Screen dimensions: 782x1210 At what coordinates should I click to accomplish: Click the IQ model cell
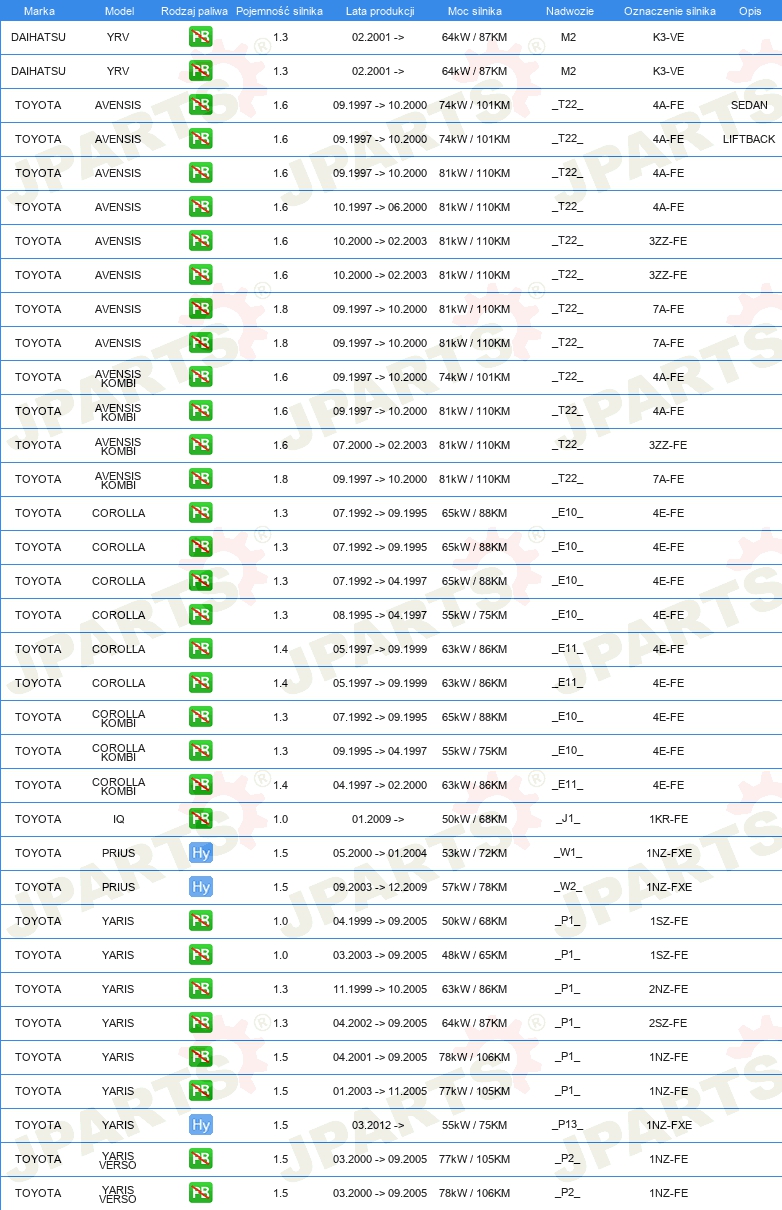(x=119, y=819)
